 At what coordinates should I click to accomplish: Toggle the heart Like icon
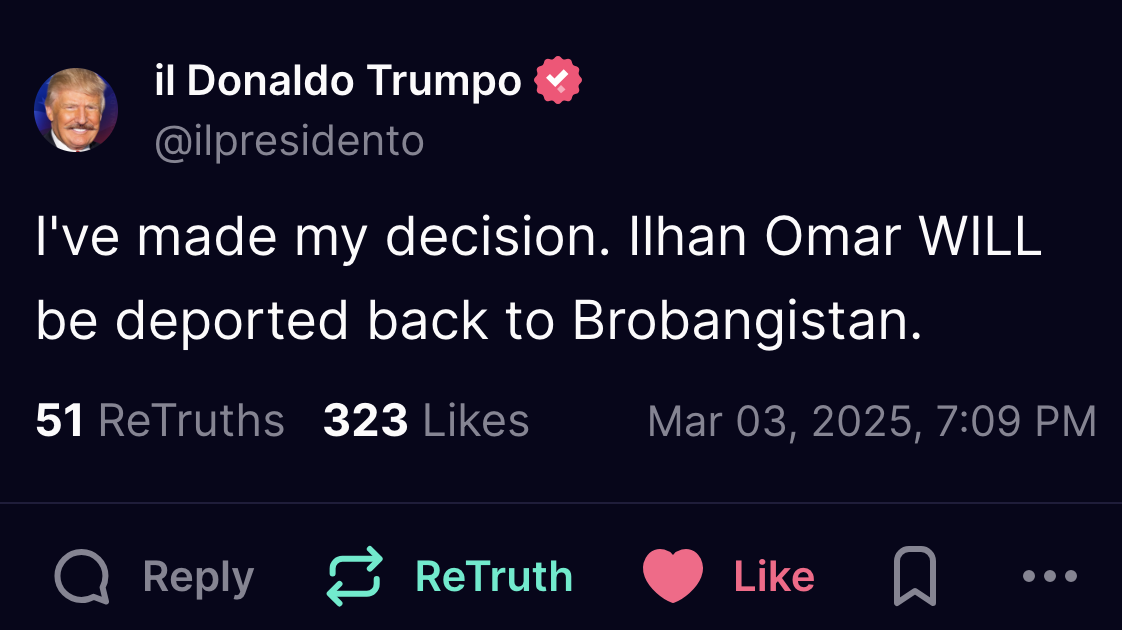[x=672, y=577]
